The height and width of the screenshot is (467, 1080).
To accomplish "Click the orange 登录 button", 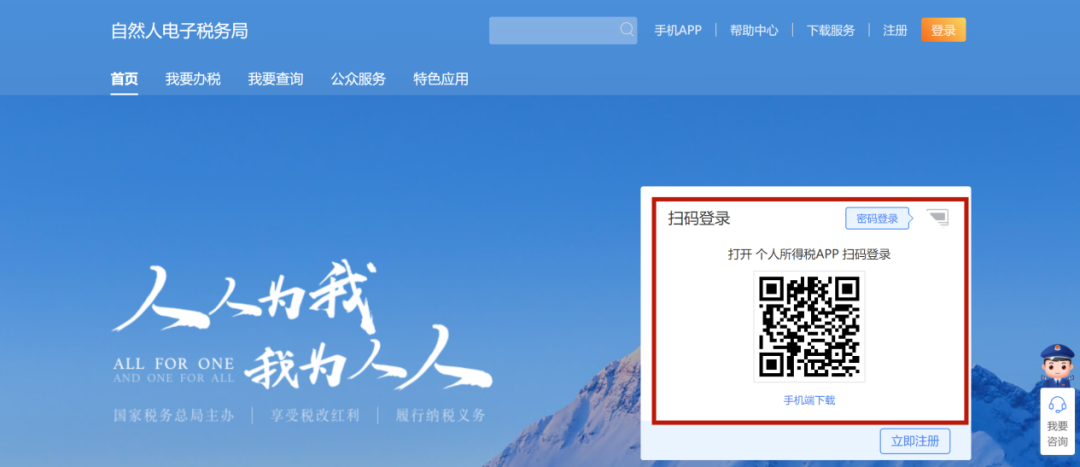I will click(943, 30).
